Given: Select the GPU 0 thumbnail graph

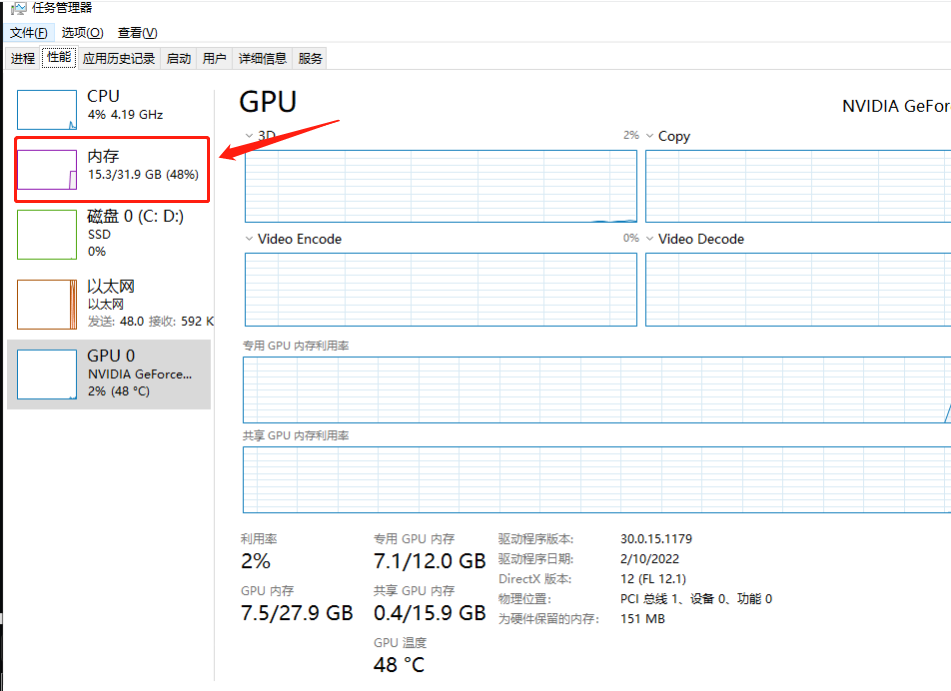Looking at the screenshot, I should 47,374.
